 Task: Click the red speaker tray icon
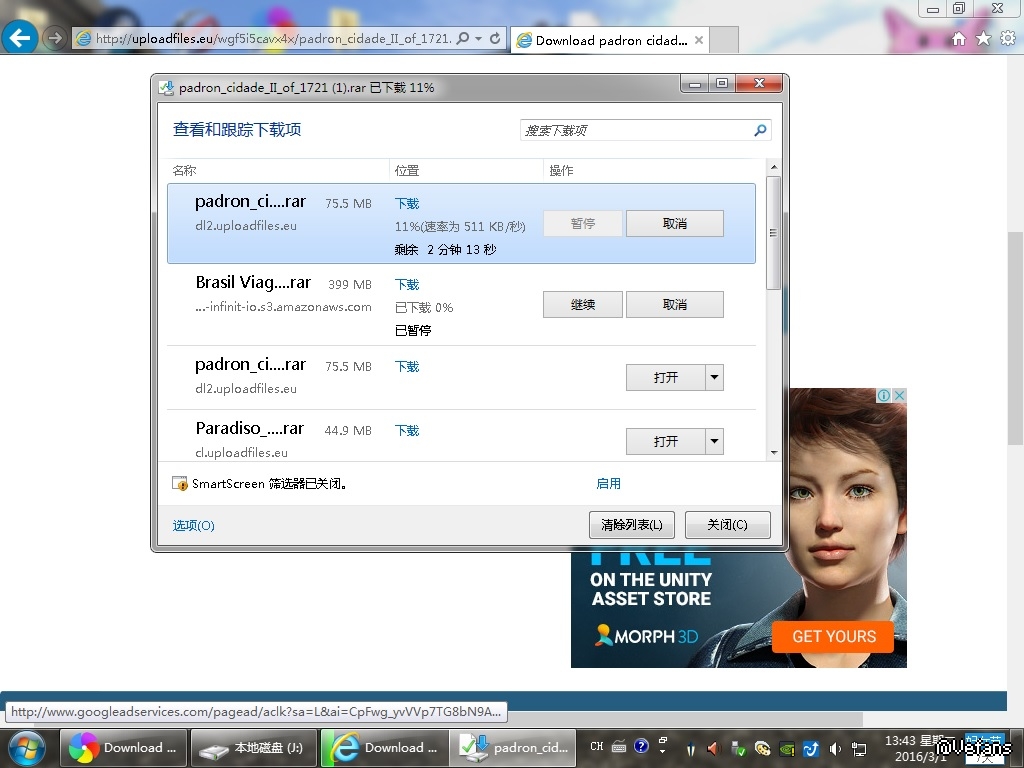point(712,748)
